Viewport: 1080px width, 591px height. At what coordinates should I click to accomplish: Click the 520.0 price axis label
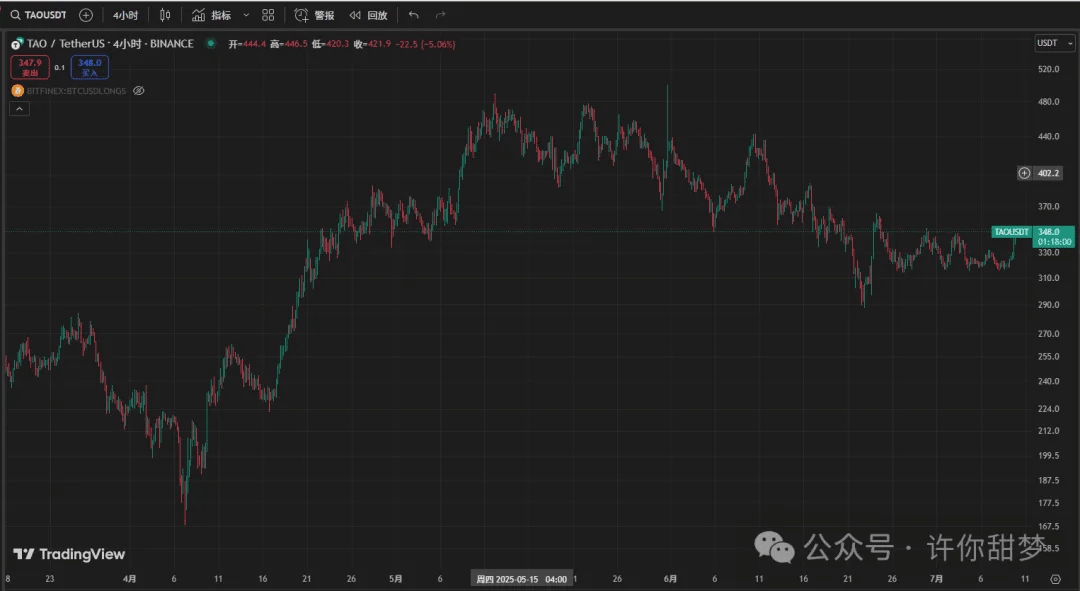pyautogui.click(x=1048, y=69)
